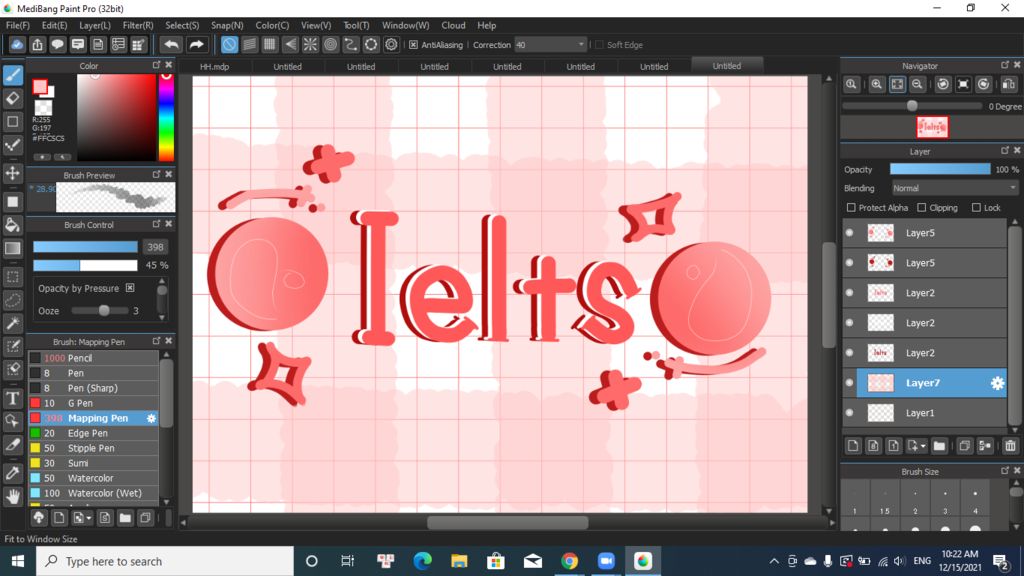This screenshot has width=1024, height=576.
Task: Select the Eraser tool
Action: click(x=13, y=98)
